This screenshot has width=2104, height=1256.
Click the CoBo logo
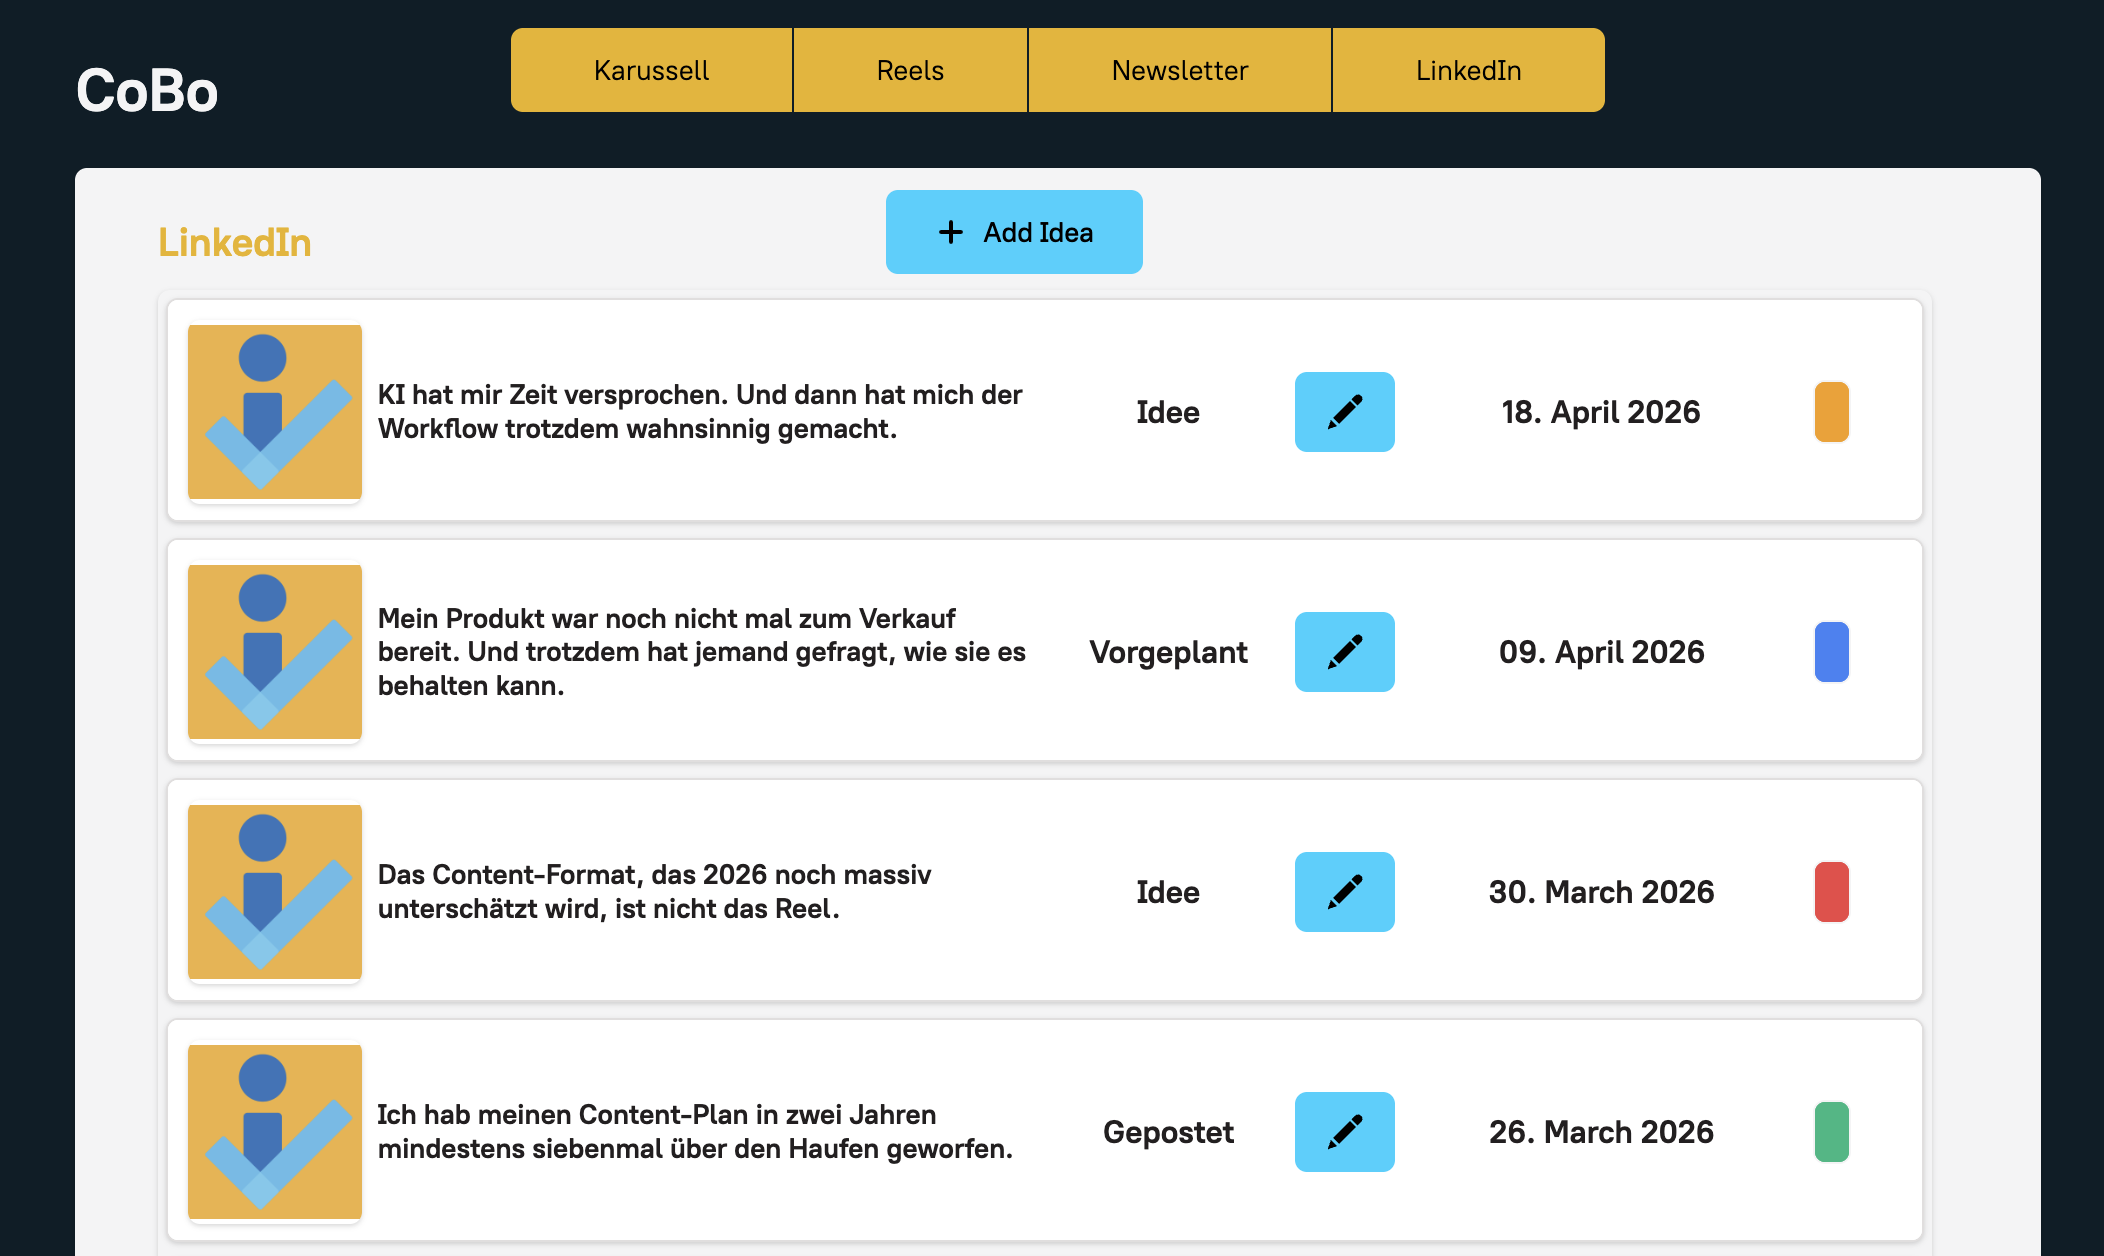click(x=147, y=90)
